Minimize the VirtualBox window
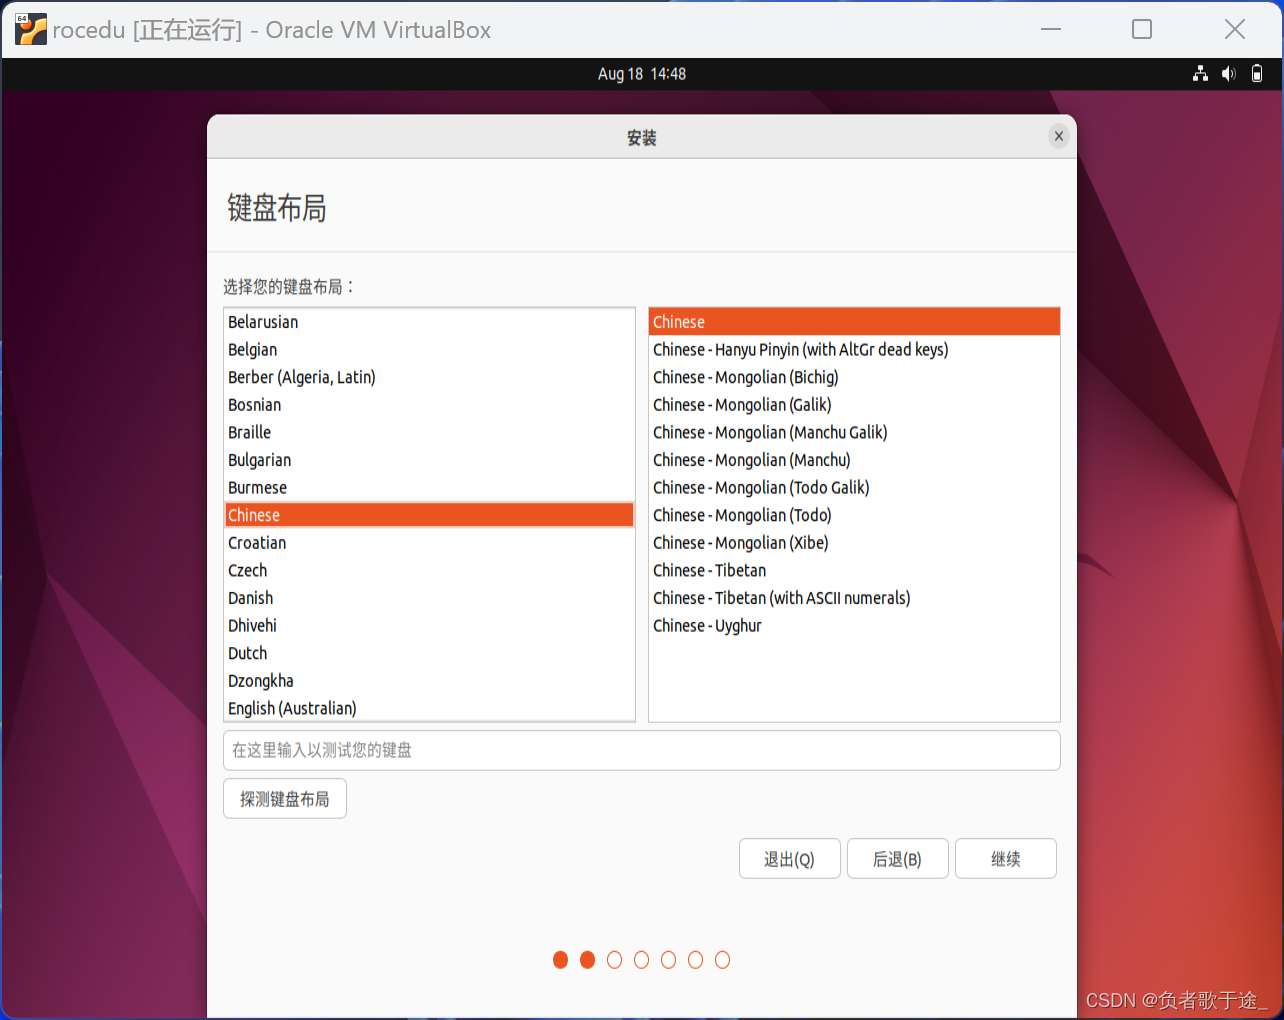Image resolution: width=1284 pixels, height=1020 pixels. (x=1051, y=29)
